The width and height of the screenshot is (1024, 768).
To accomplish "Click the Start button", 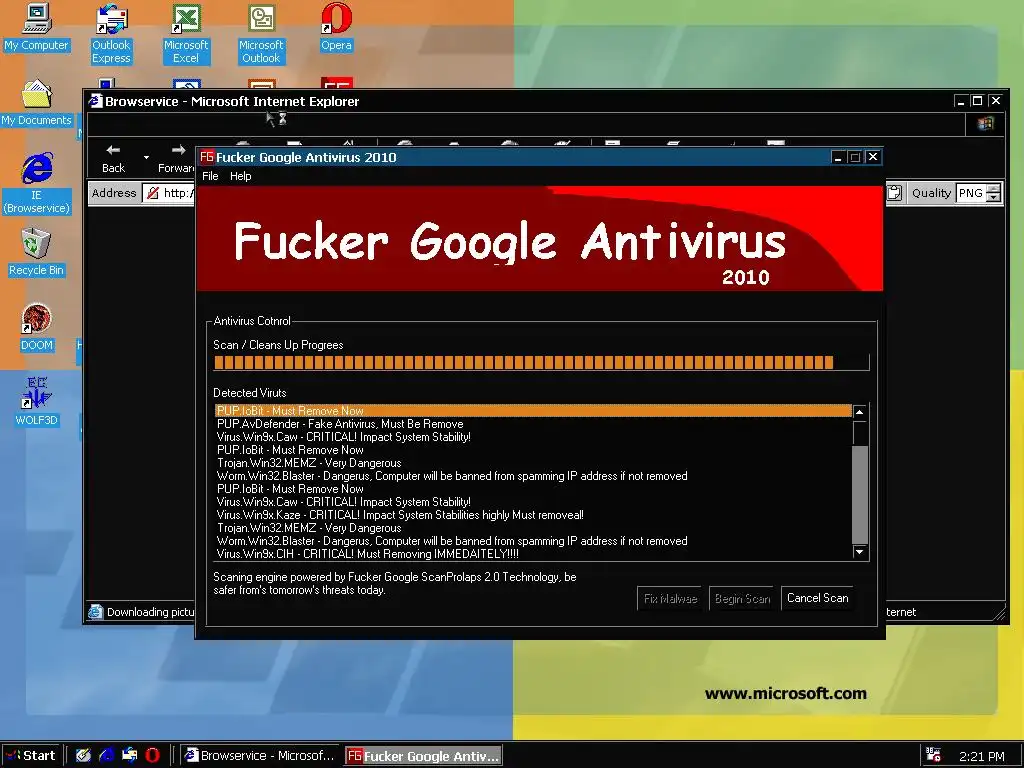I will click(x=31, y=756).
